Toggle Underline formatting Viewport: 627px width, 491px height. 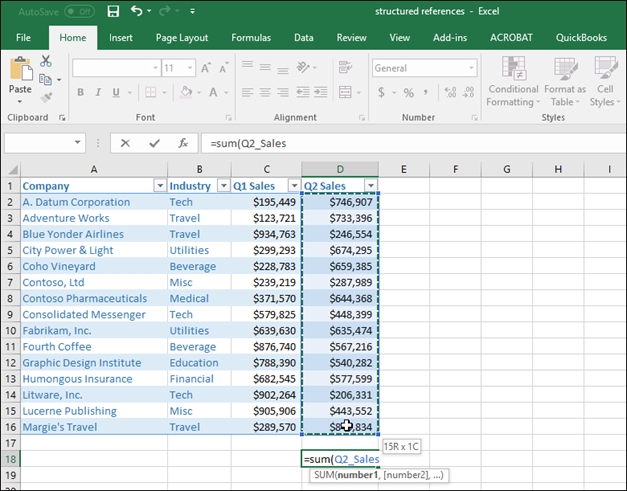(116, 92)
